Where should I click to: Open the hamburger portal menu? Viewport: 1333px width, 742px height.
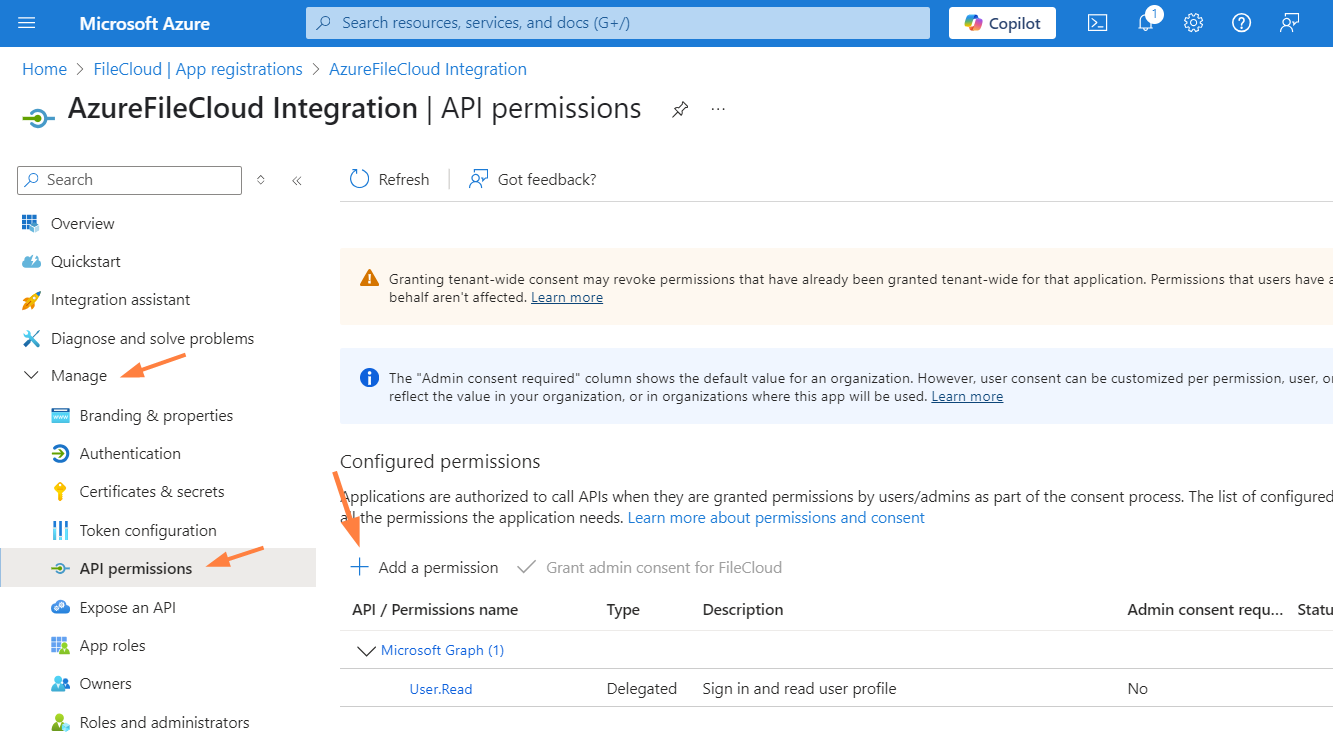[x=27, y=23]
